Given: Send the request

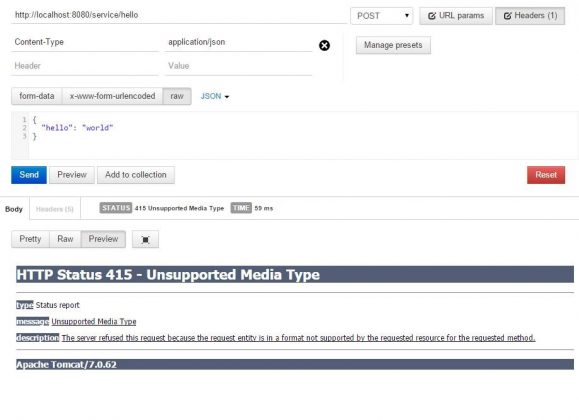Looking at the screenshot, I should pyautogui.click(x=29, y=175).
